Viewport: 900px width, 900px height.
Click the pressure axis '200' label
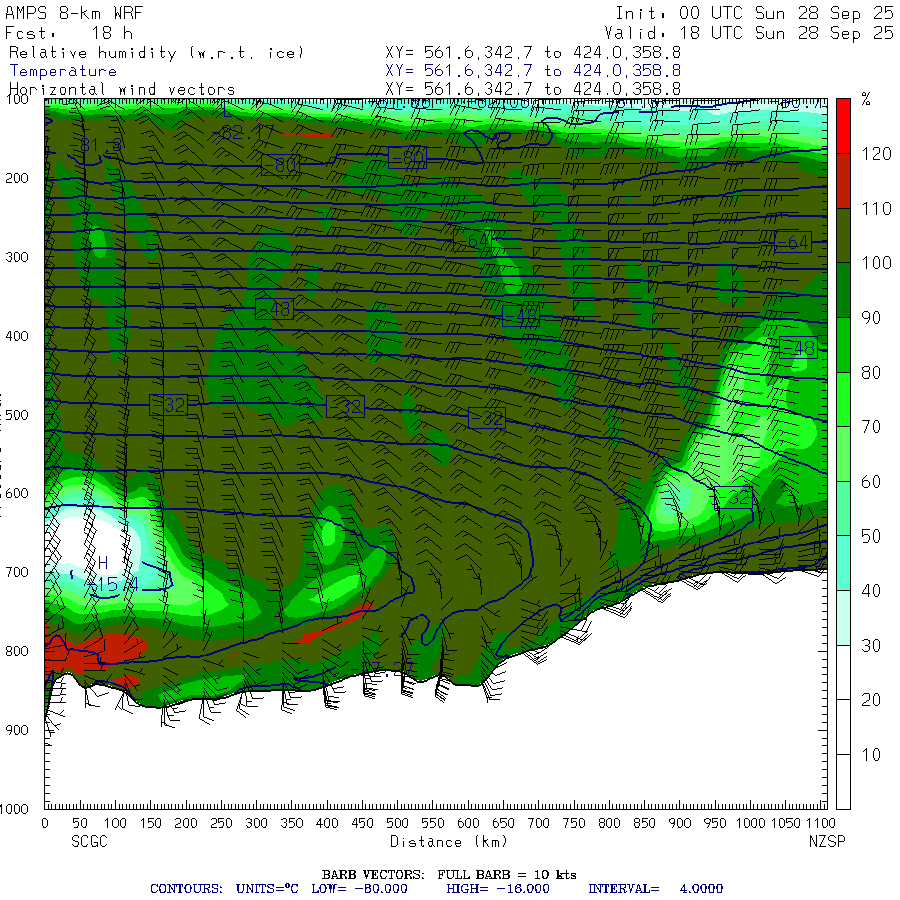[x=17, y=179]
